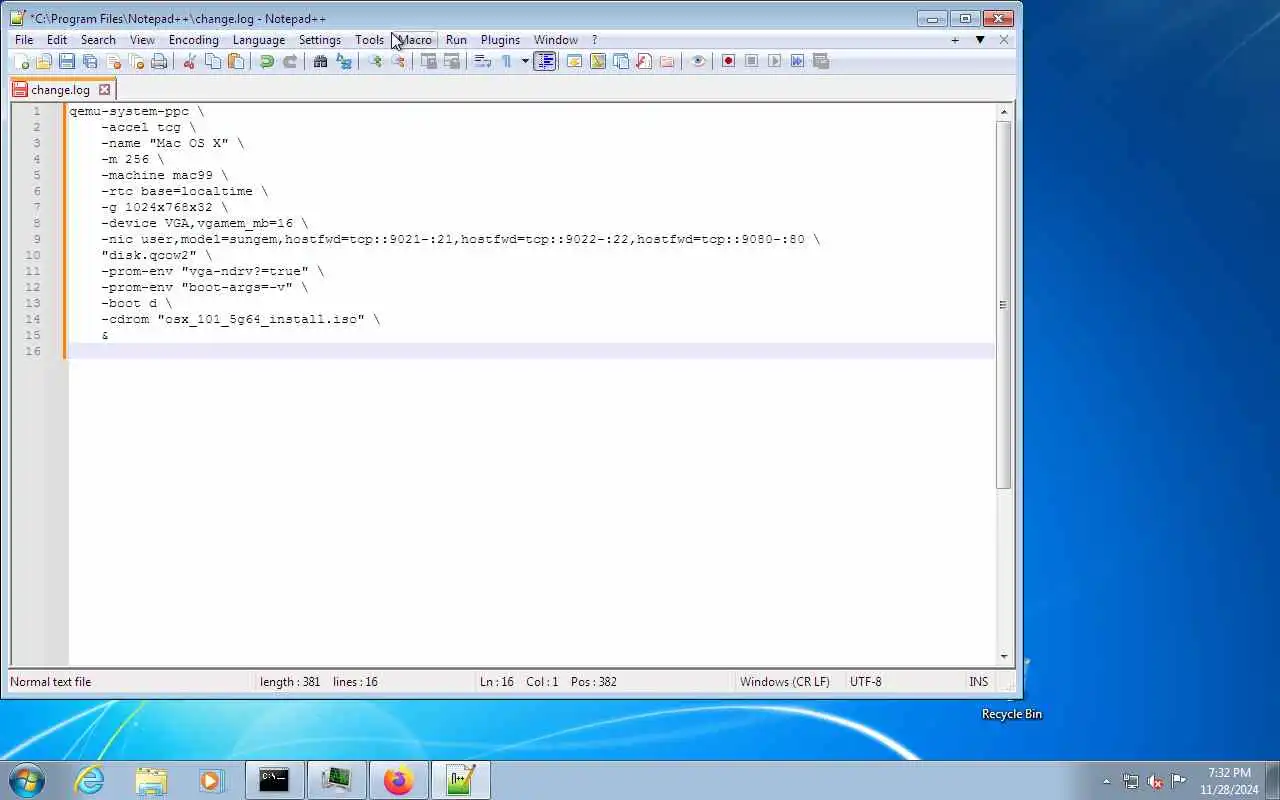
Task: Open the document list down-arrow at menu bar right
Action: pyautogui.click(x=980, y=40)
